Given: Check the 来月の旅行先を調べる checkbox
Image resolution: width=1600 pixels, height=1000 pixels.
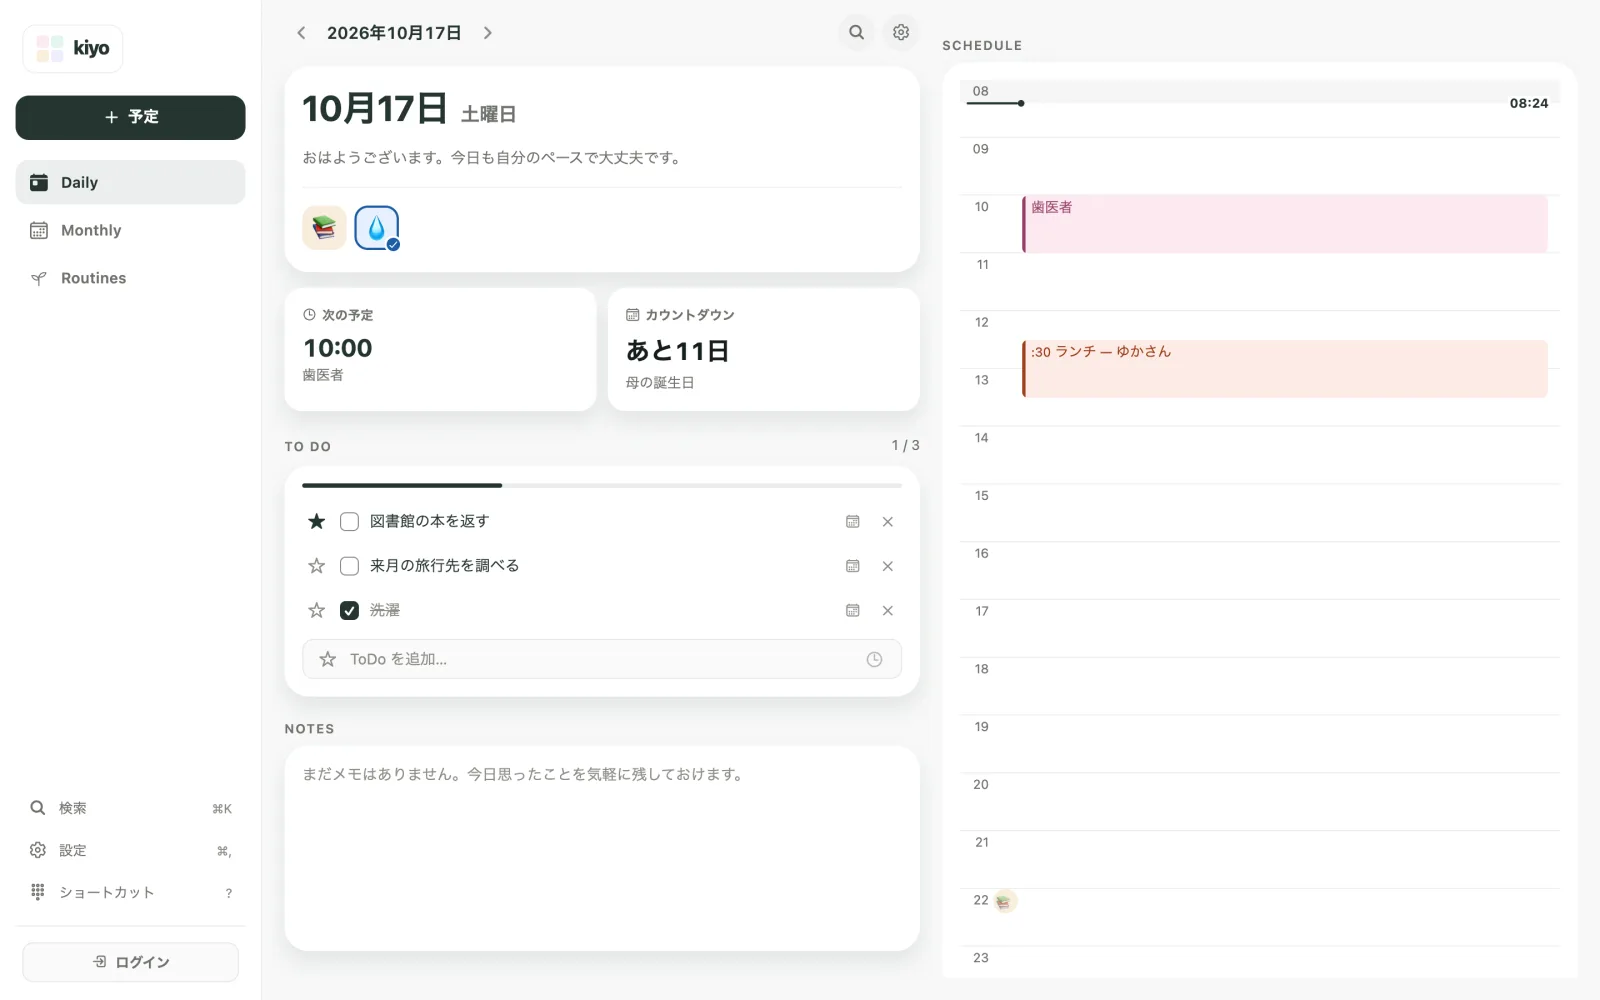Looking at the screenshot, I should (x=349, y=566).
